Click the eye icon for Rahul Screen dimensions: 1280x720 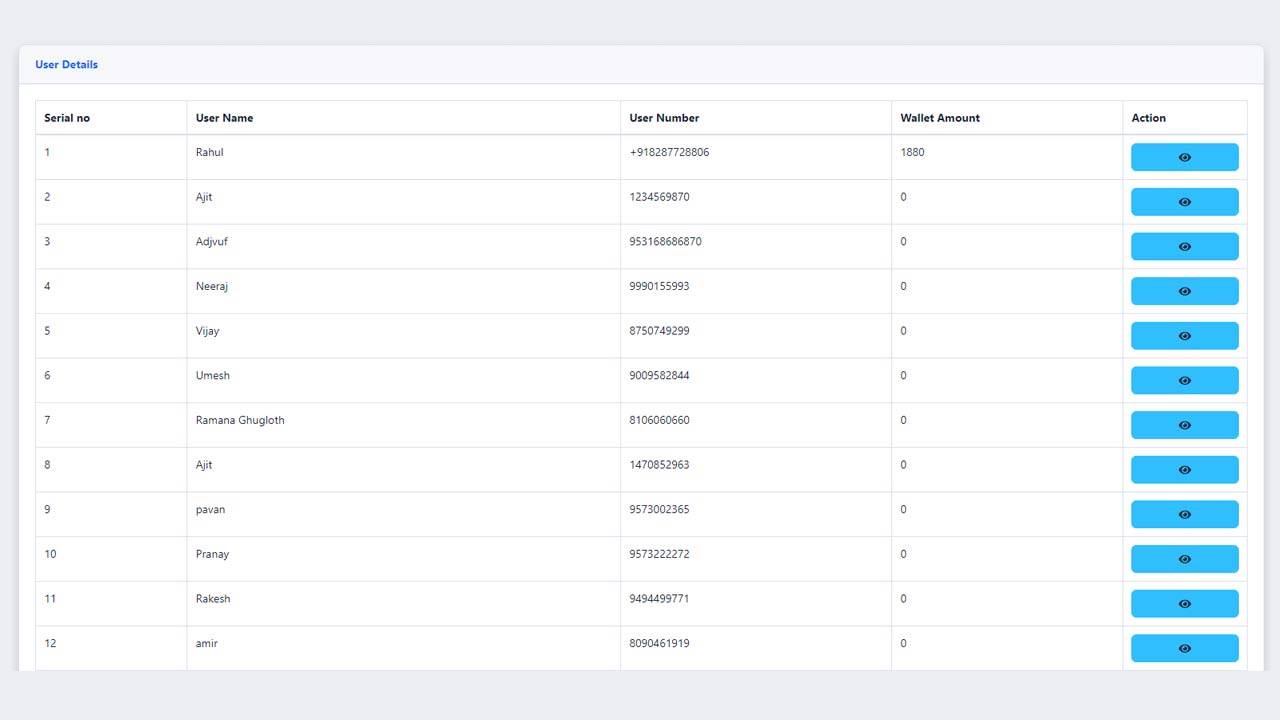(x=1184, y=157)
